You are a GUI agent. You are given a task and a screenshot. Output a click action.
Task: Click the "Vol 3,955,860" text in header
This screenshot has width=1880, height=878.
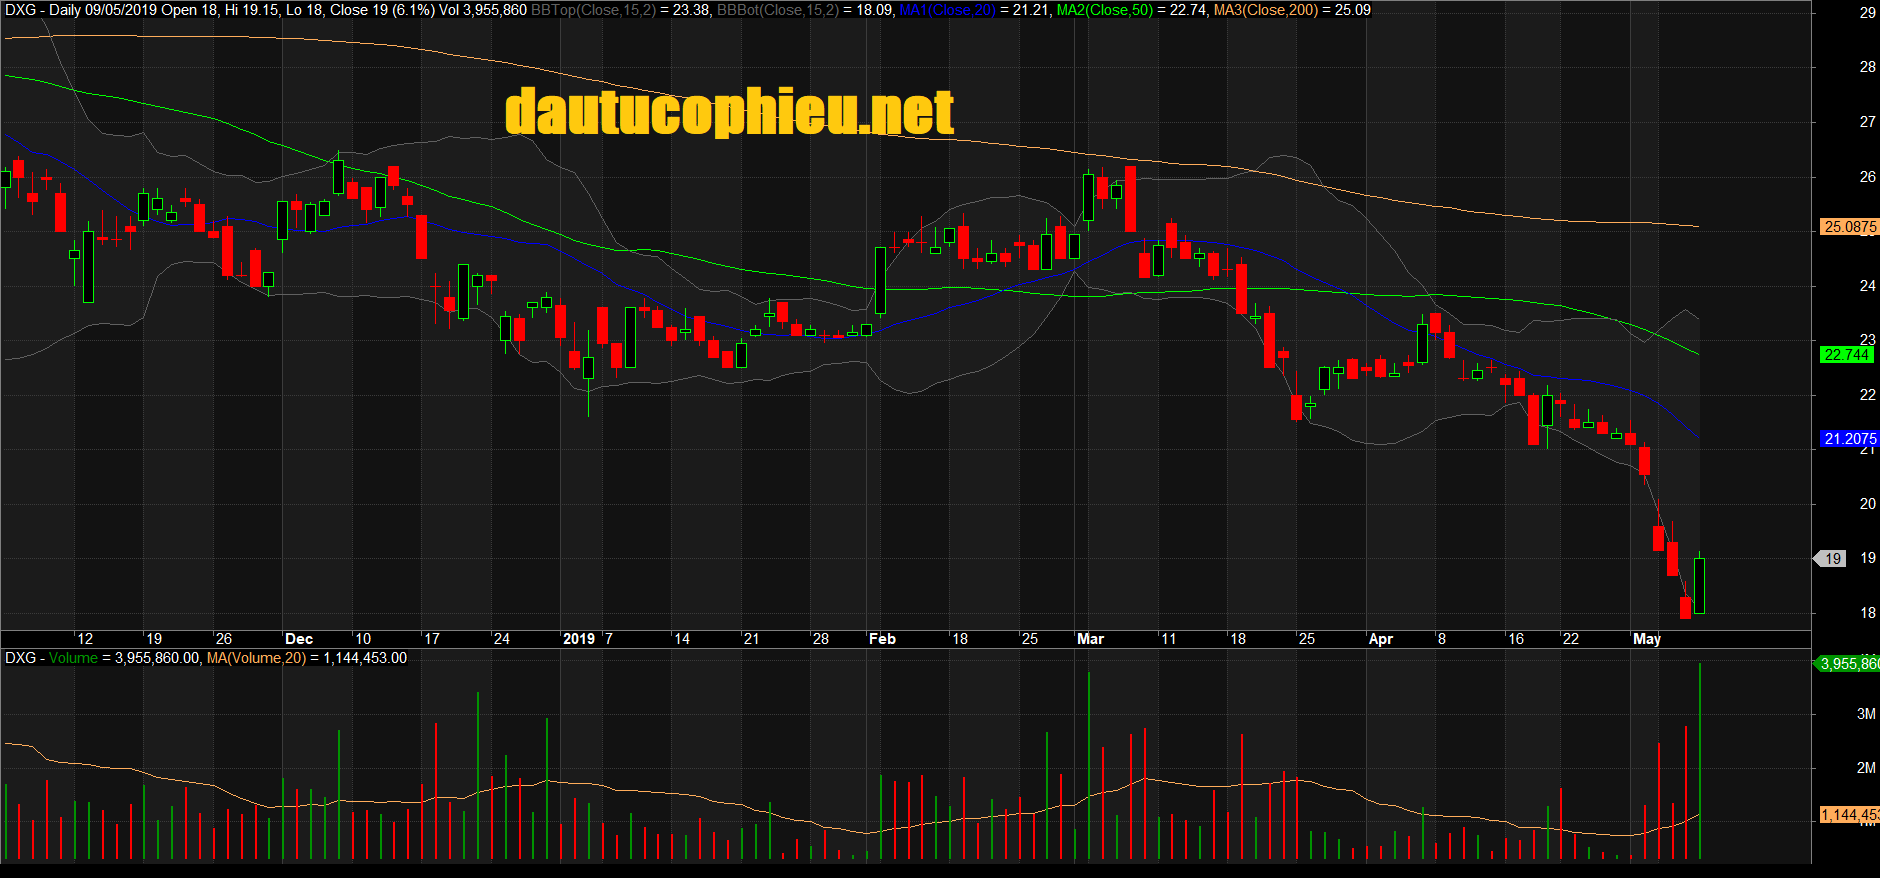coord(483,10)
